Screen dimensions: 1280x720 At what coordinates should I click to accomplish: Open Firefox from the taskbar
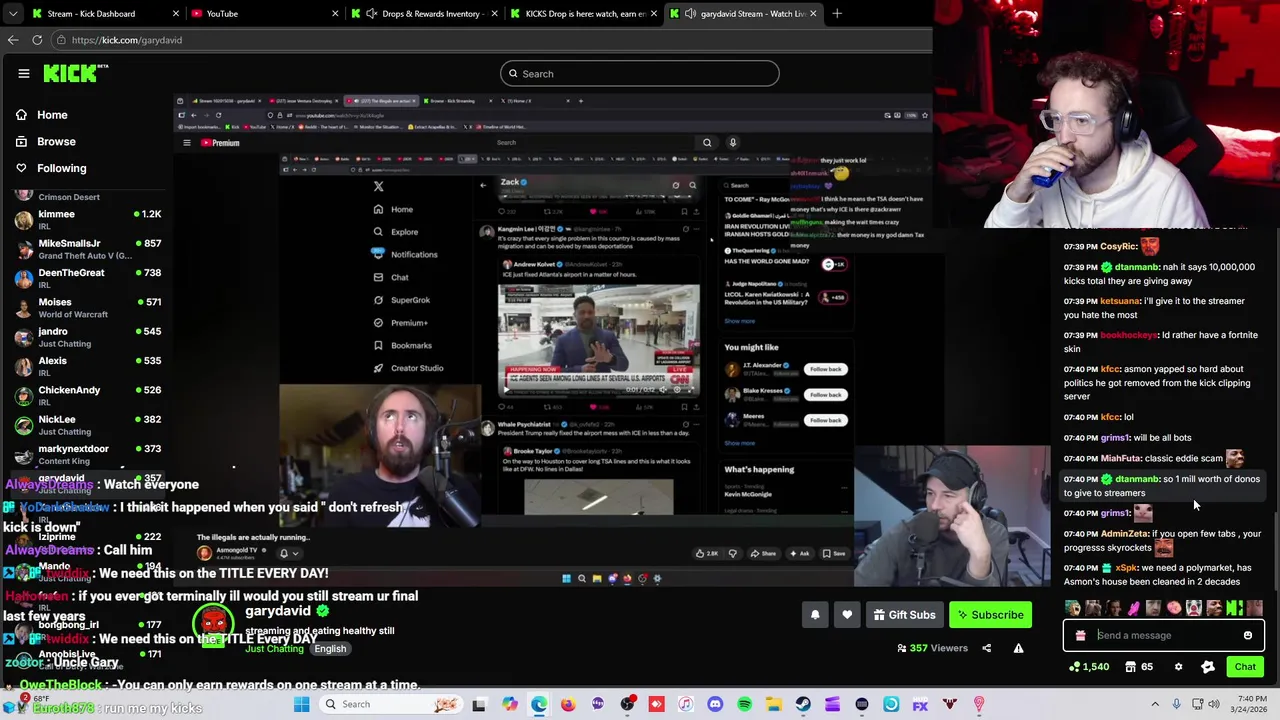(568, 704)
